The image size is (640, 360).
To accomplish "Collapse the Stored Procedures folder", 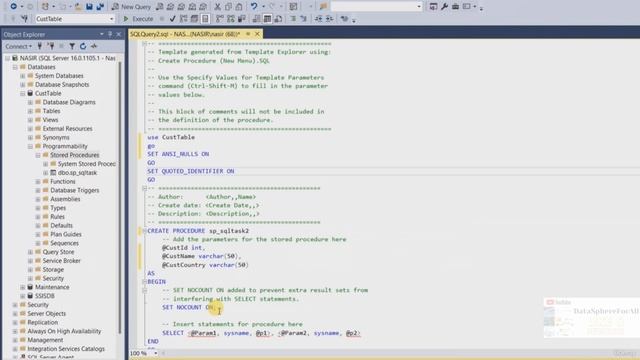I will (x=38, y=155).
